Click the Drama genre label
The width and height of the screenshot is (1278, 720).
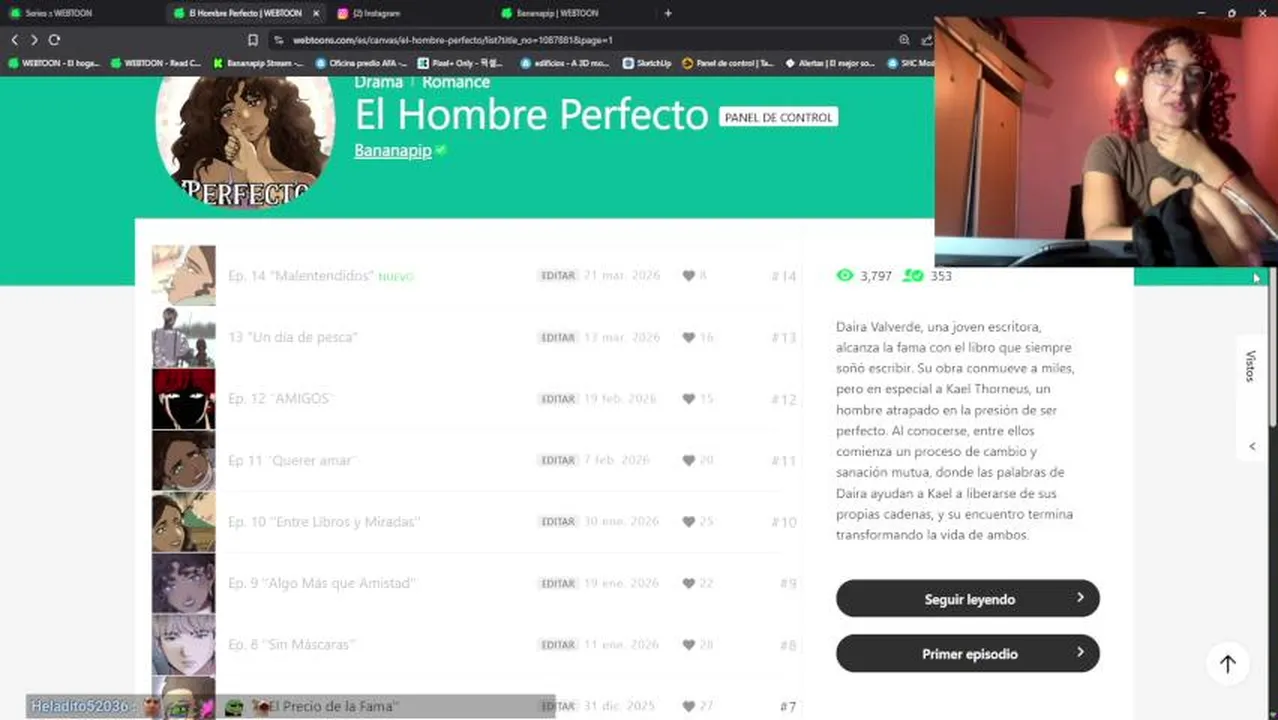pyautogui.click(x=378, y=82)
